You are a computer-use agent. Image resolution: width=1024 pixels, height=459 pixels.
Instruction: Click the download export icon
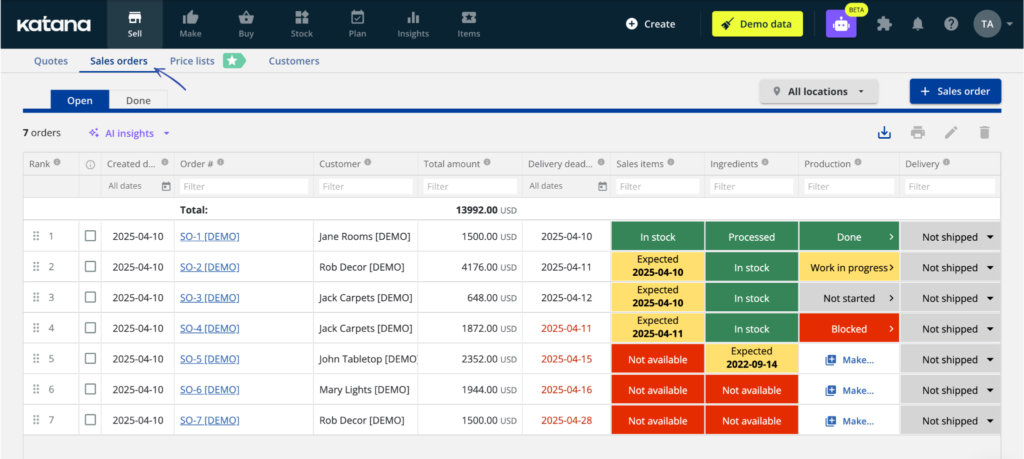tap(884, 133)
